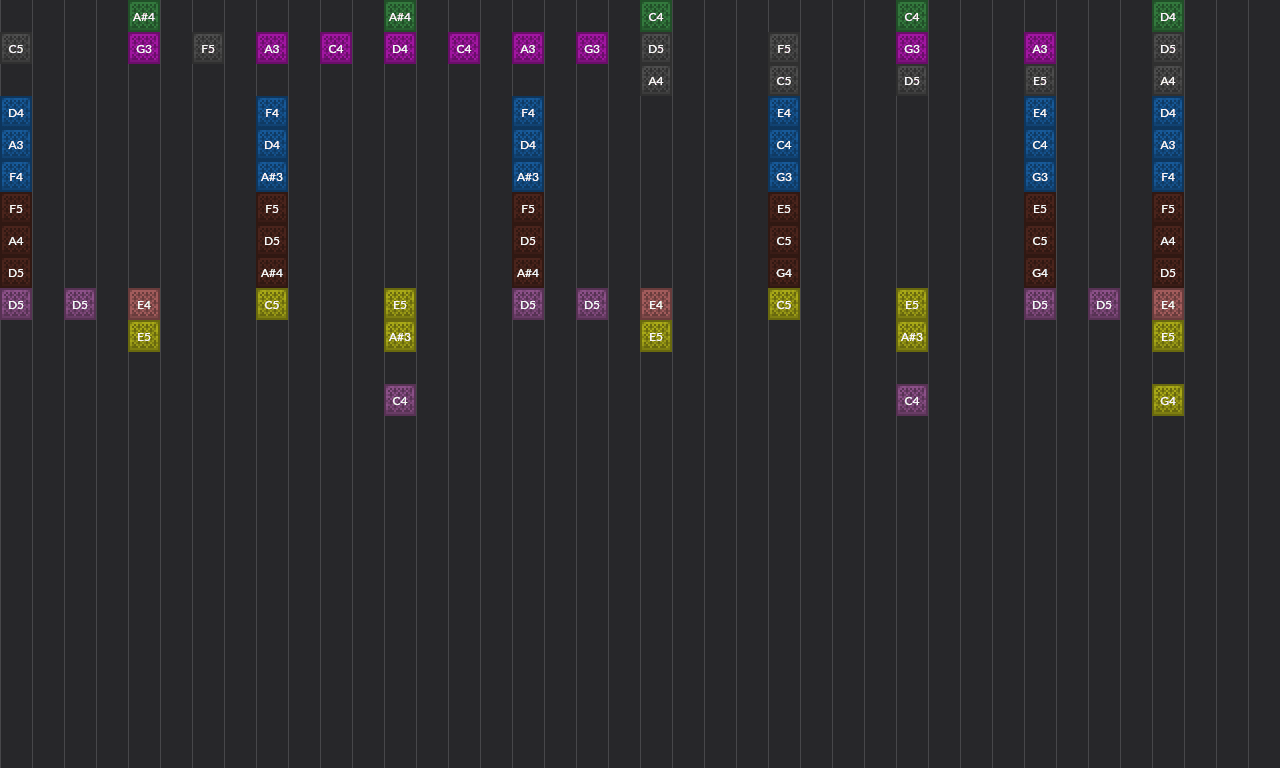Image resolution: width=1280 pixels, height=768 pixels.
Task: Select brown A#4 directly above yellow C5
Action: [272, 272]
